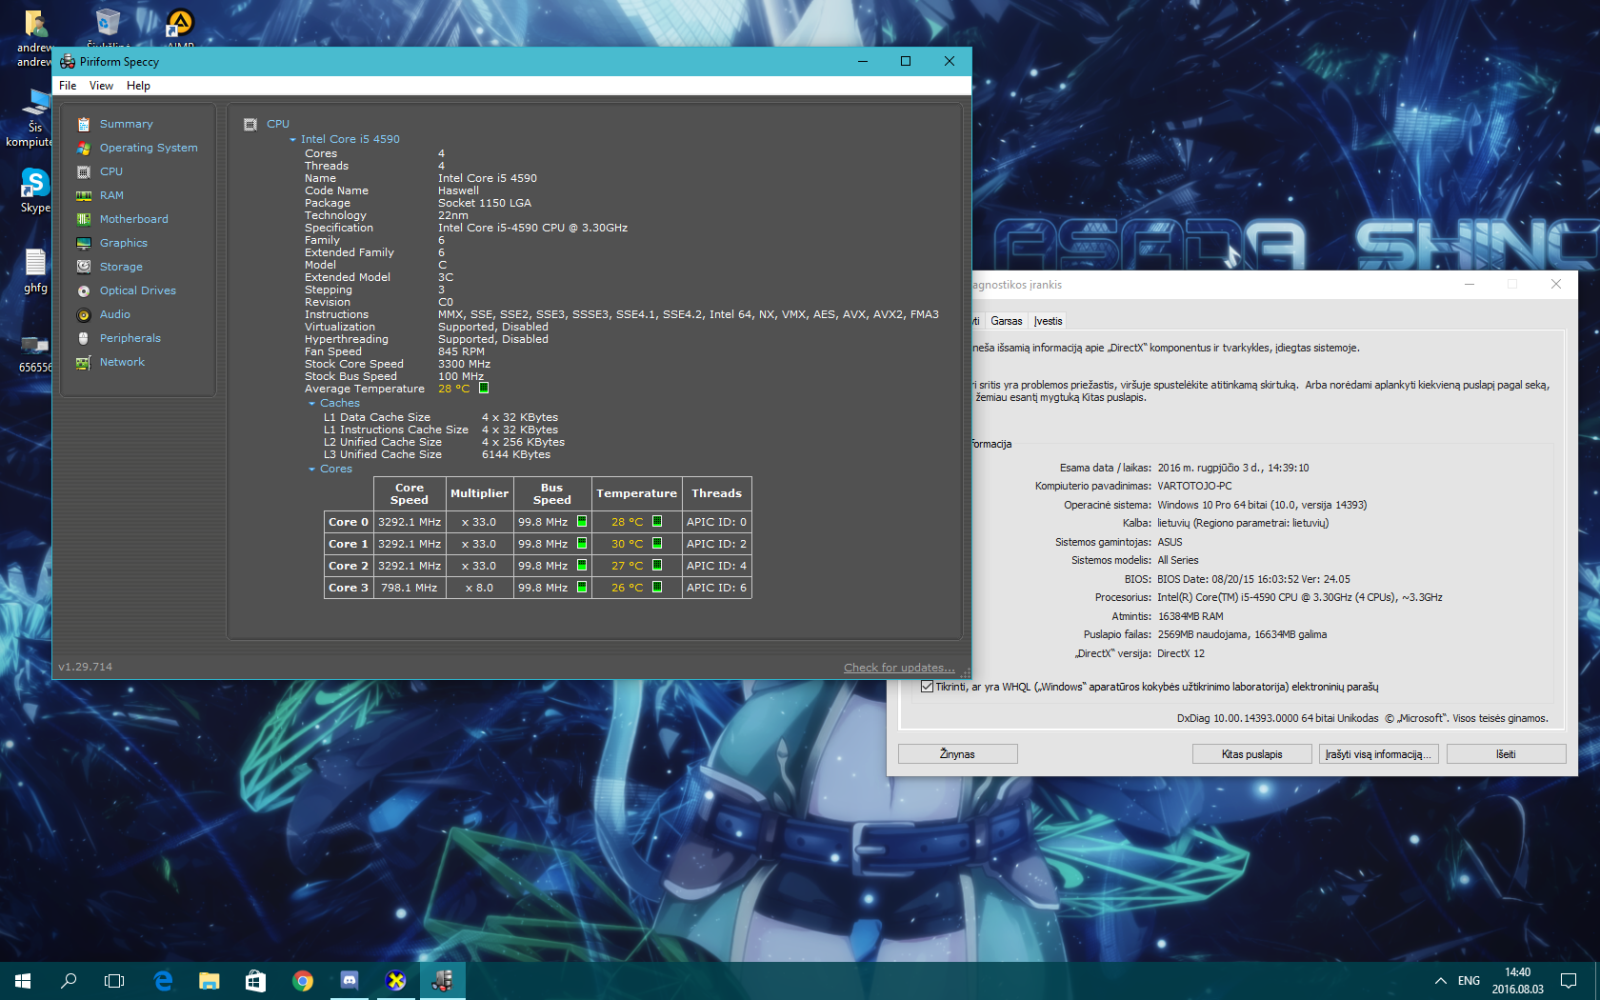
Task: Open the Storage drive icon
Action: pyautogui.click(x=84, y=267)
